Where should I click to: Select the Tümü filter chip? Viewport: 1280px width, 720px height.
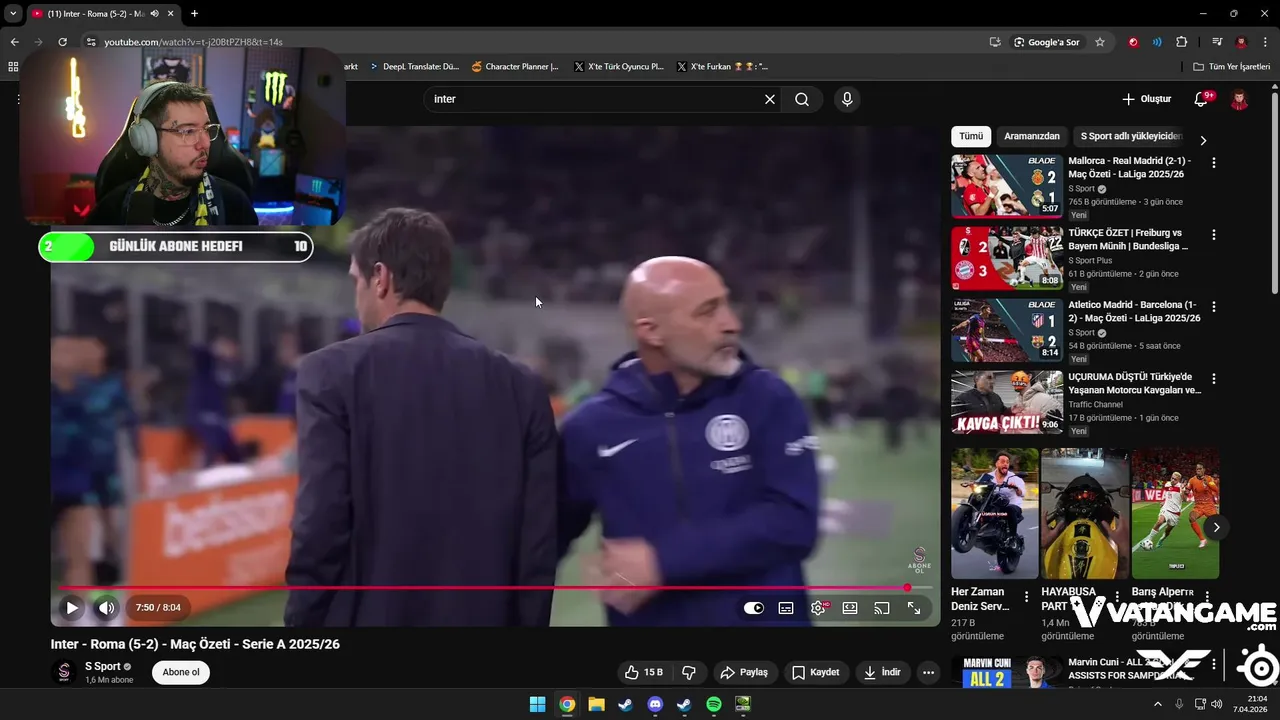(x=971, y=136)
